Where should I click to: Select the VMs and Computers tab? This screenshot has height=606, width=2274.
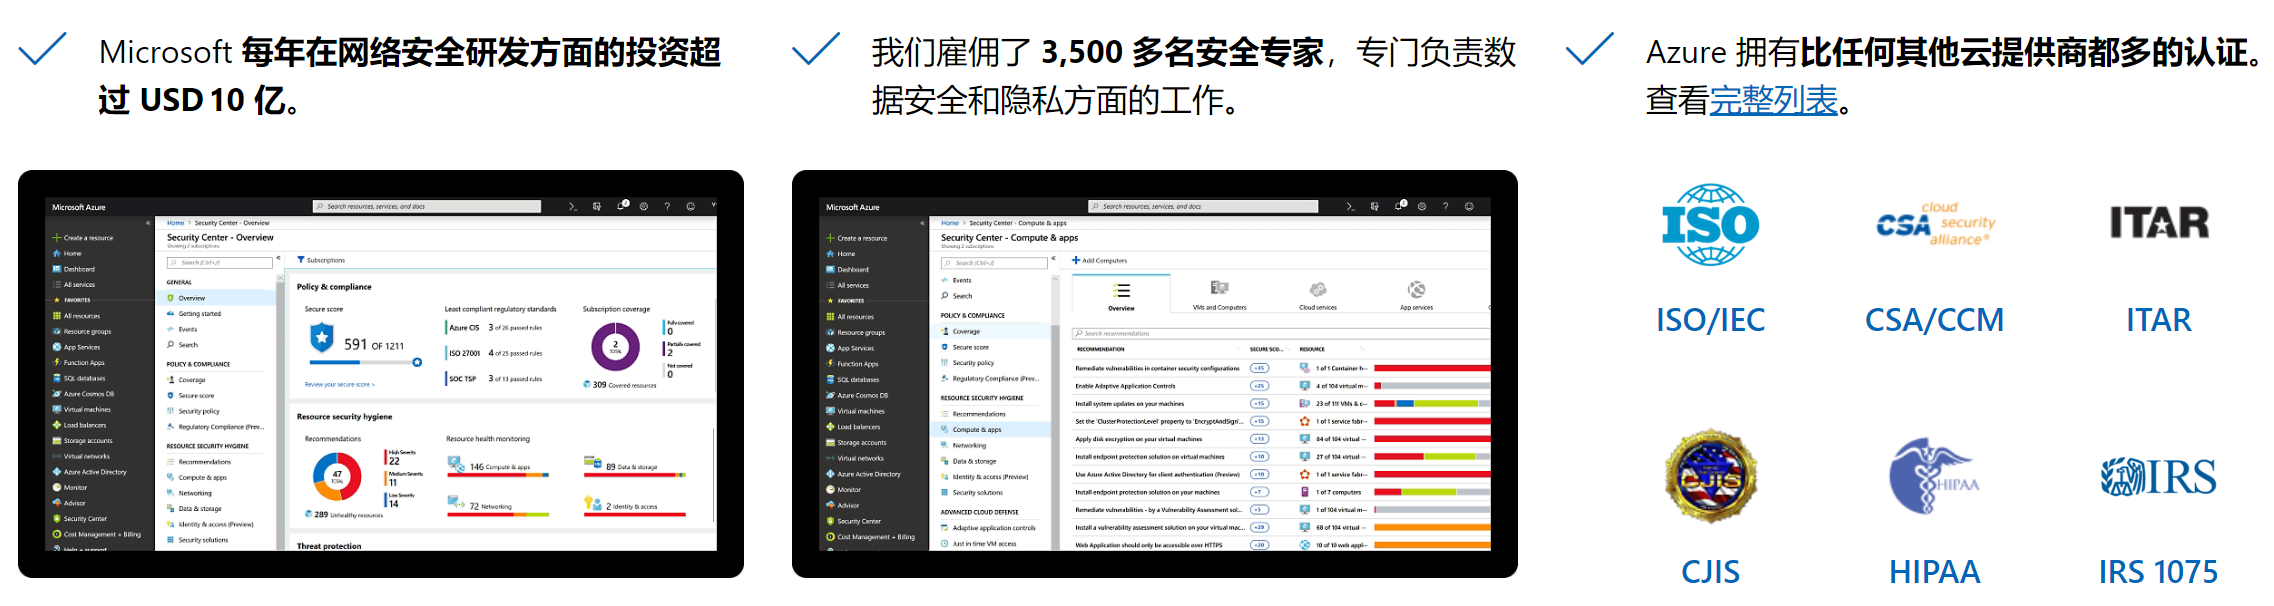1219,295
